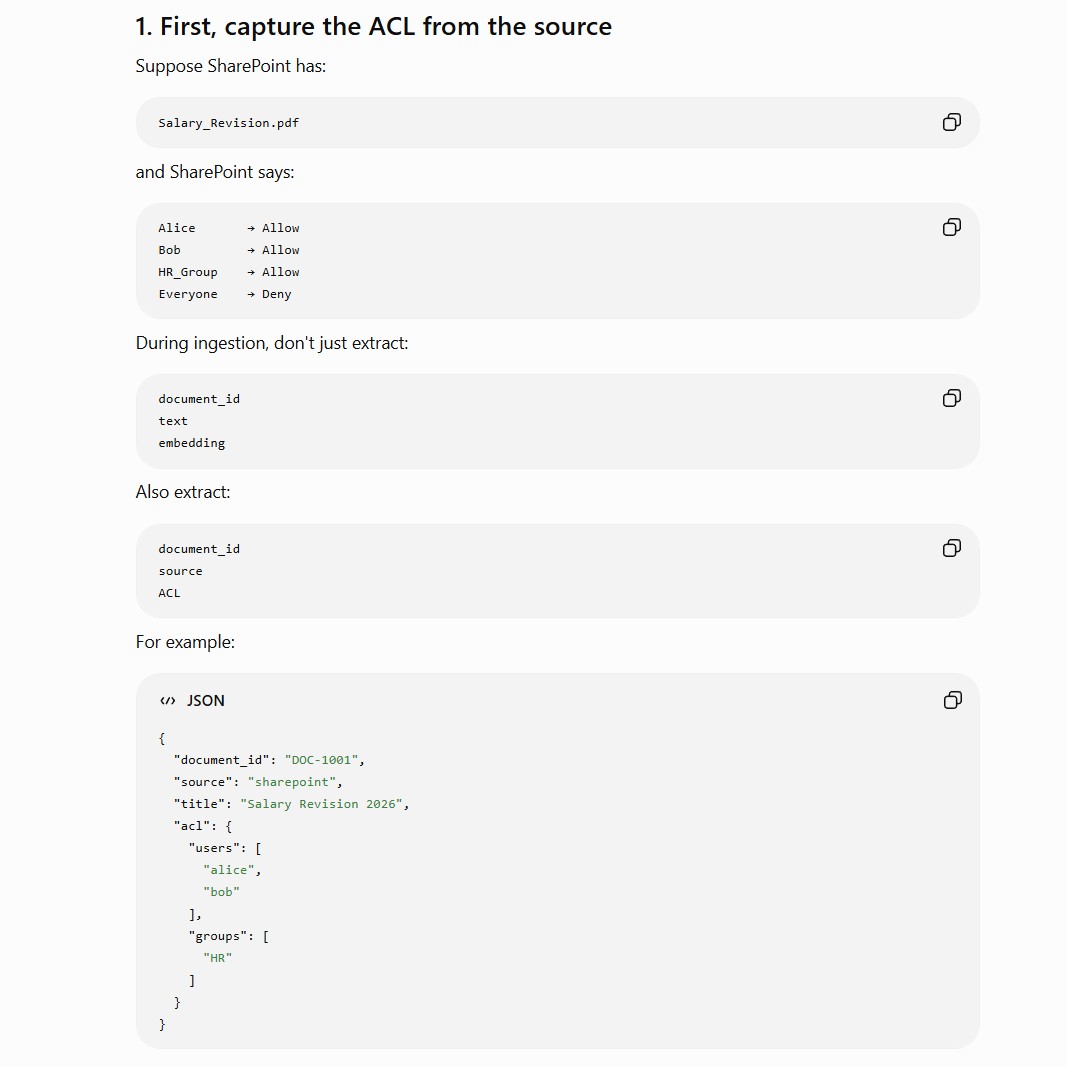Image resolution: width=1066 pixels, height=1067 pixels.
Task: Click the word 'embedding' in code block
Action: click(192, 443)
